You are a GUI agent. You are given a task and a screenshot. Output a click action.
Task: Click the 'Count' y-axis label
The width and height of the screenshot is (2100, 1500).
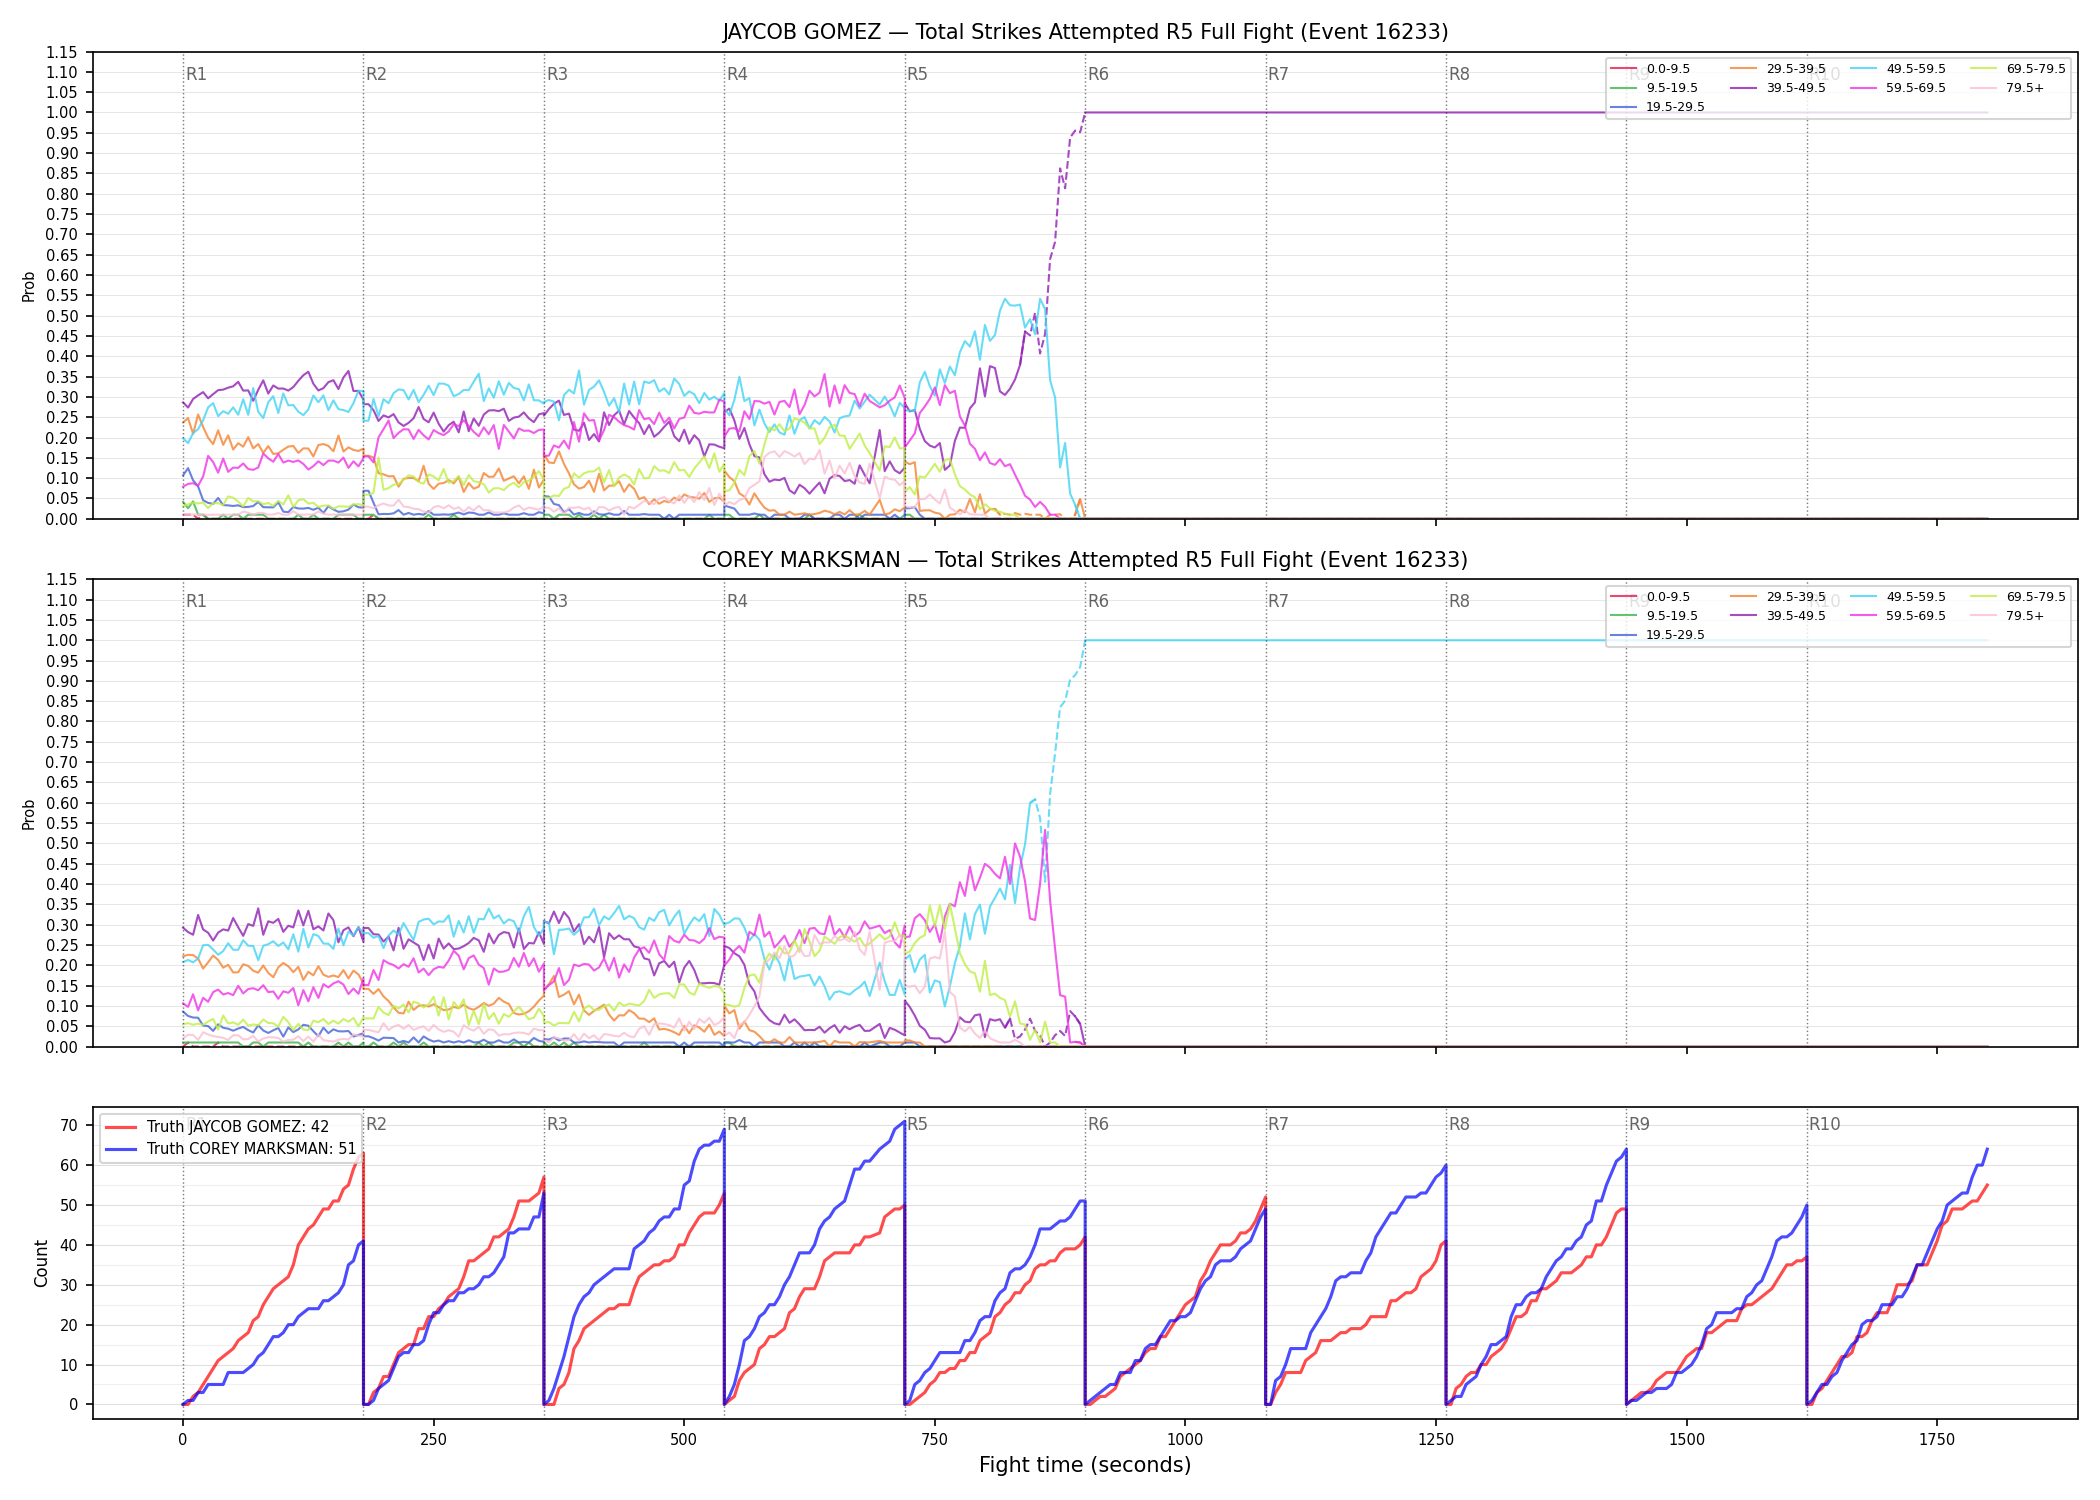tap(41, 1263)
